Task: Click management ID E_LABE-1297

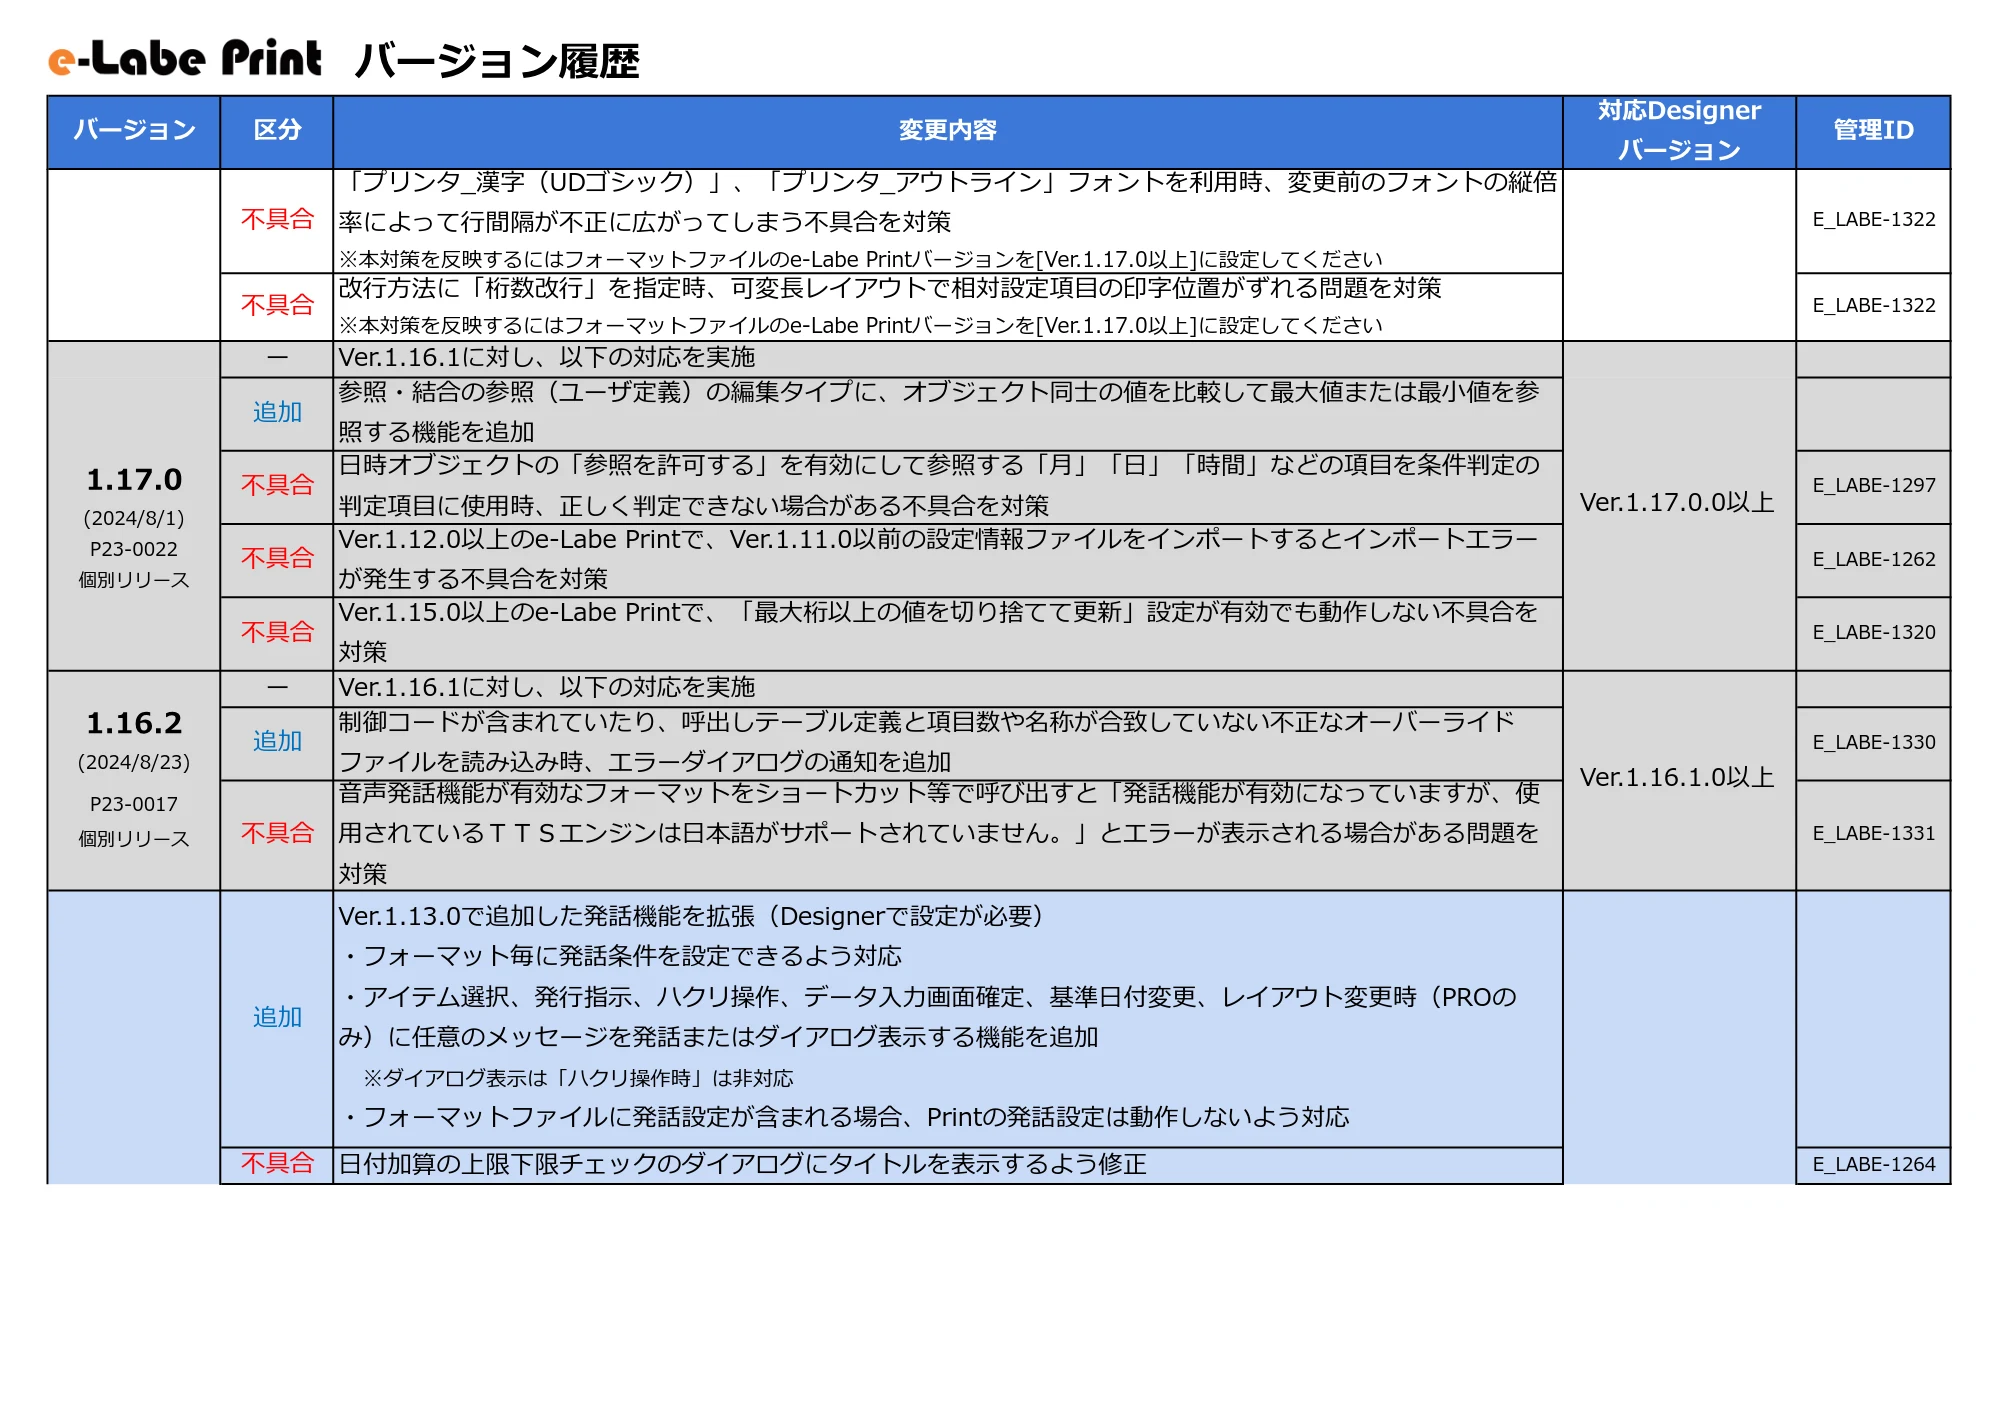Action: coord(1874,485)
